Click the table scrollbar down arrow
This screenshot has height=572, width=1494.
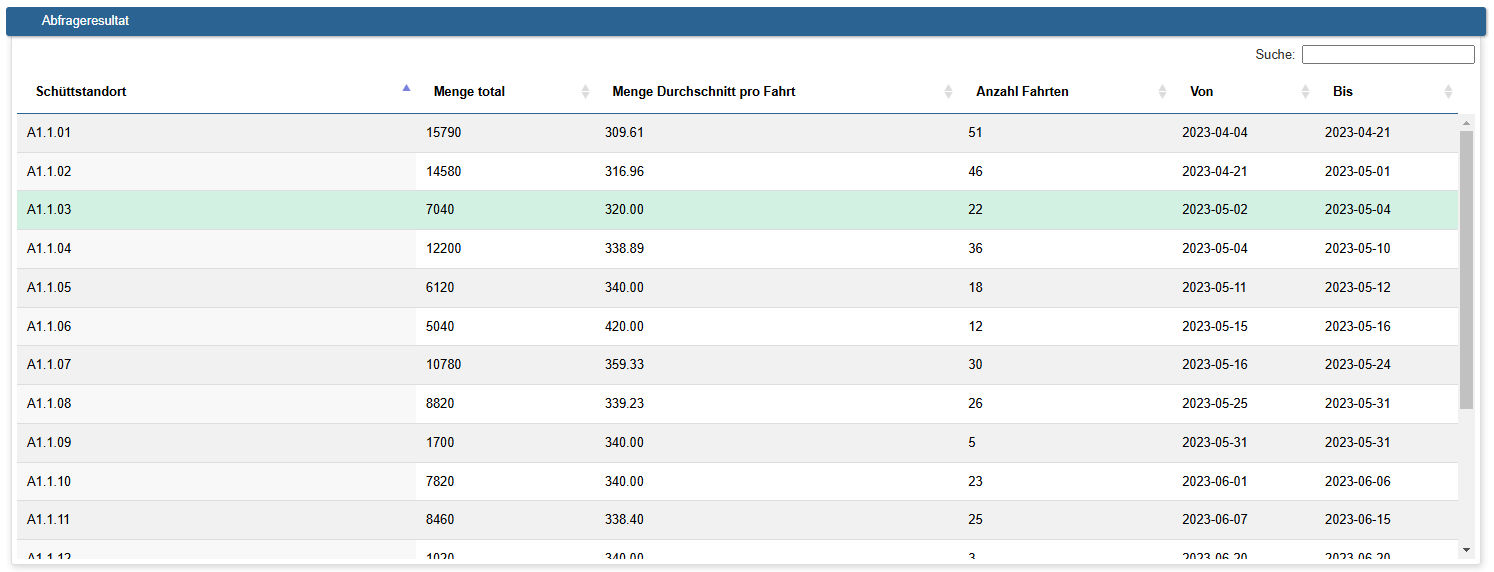tap(1466, 549)
